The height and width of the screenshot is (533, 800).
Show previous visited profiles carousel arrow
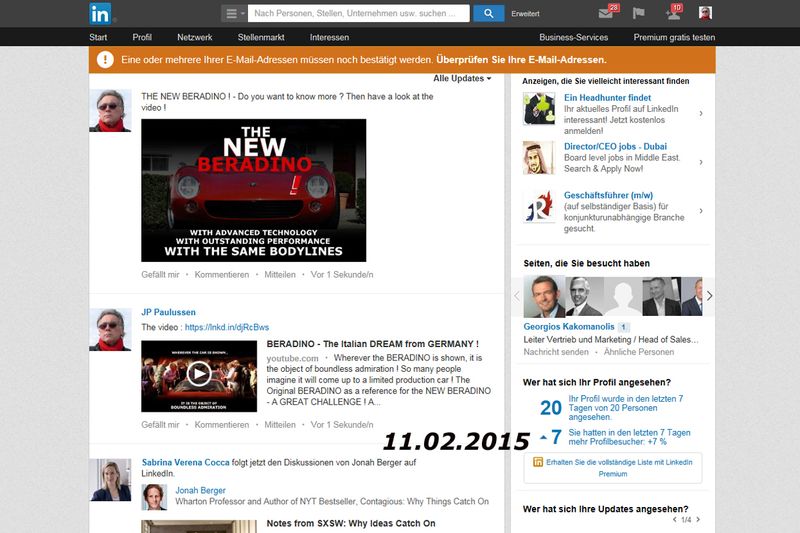(517, 296)
